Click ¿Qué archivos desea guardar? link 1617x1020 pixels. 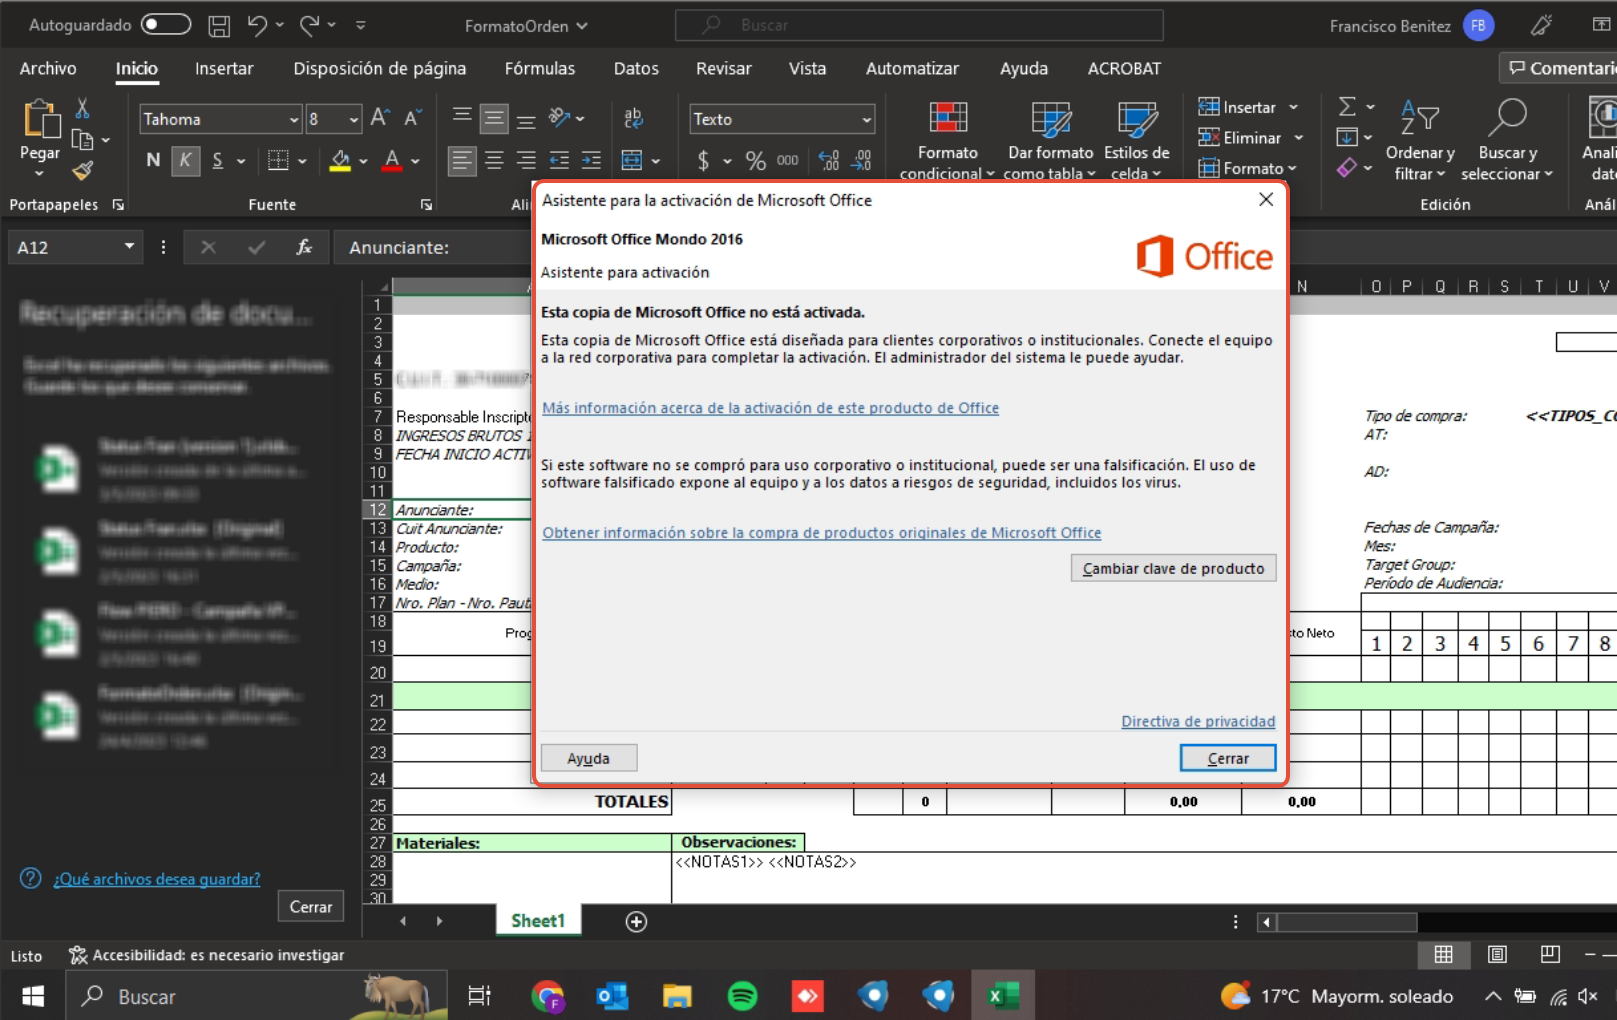point(157,879)
